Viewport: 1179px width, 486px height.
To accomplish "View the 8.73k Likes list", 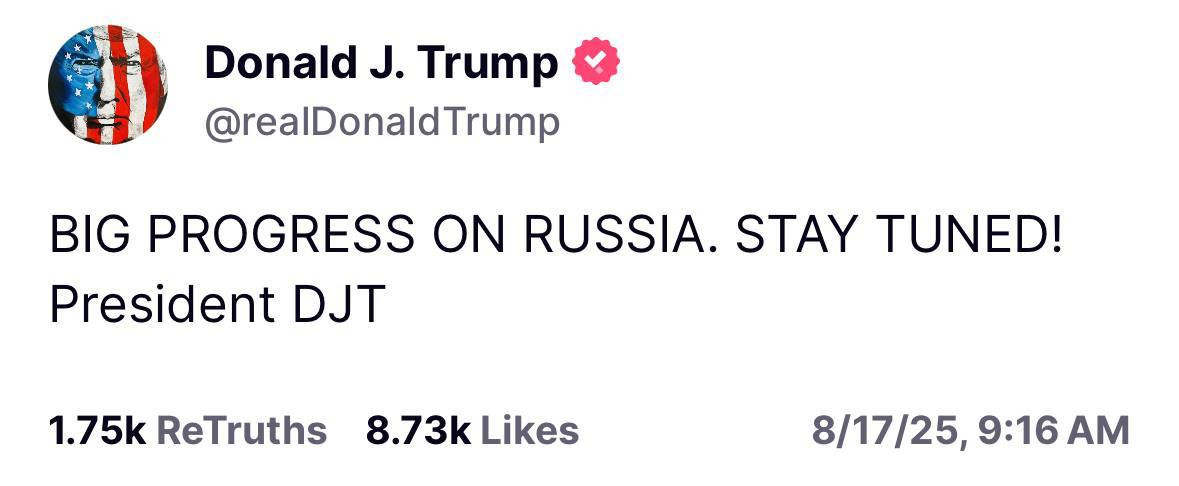I will 472,430.
